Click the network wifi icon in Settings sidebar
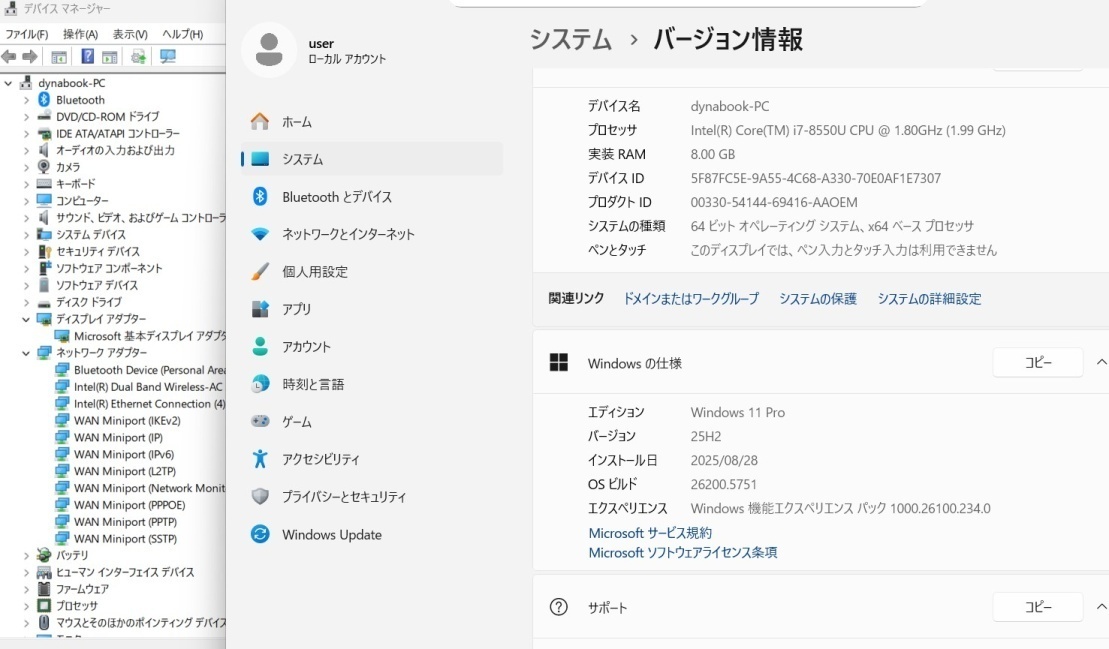1109x649 pixels. coord(260,234)
